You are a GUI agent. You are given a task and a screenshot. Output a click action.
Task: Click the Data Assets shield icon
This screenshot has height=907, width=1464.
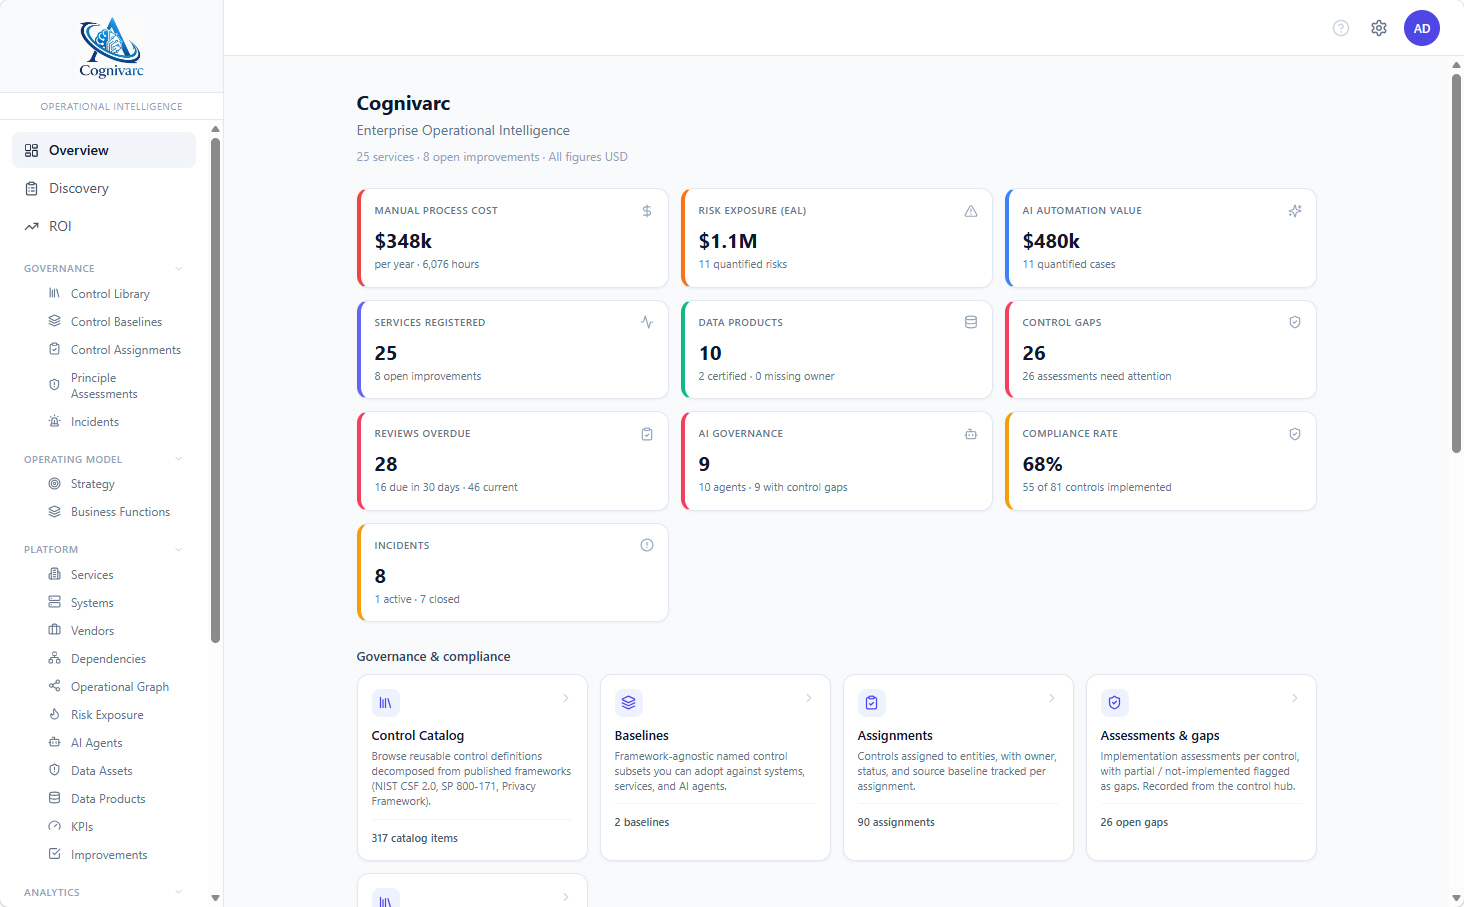click(55, 770)
